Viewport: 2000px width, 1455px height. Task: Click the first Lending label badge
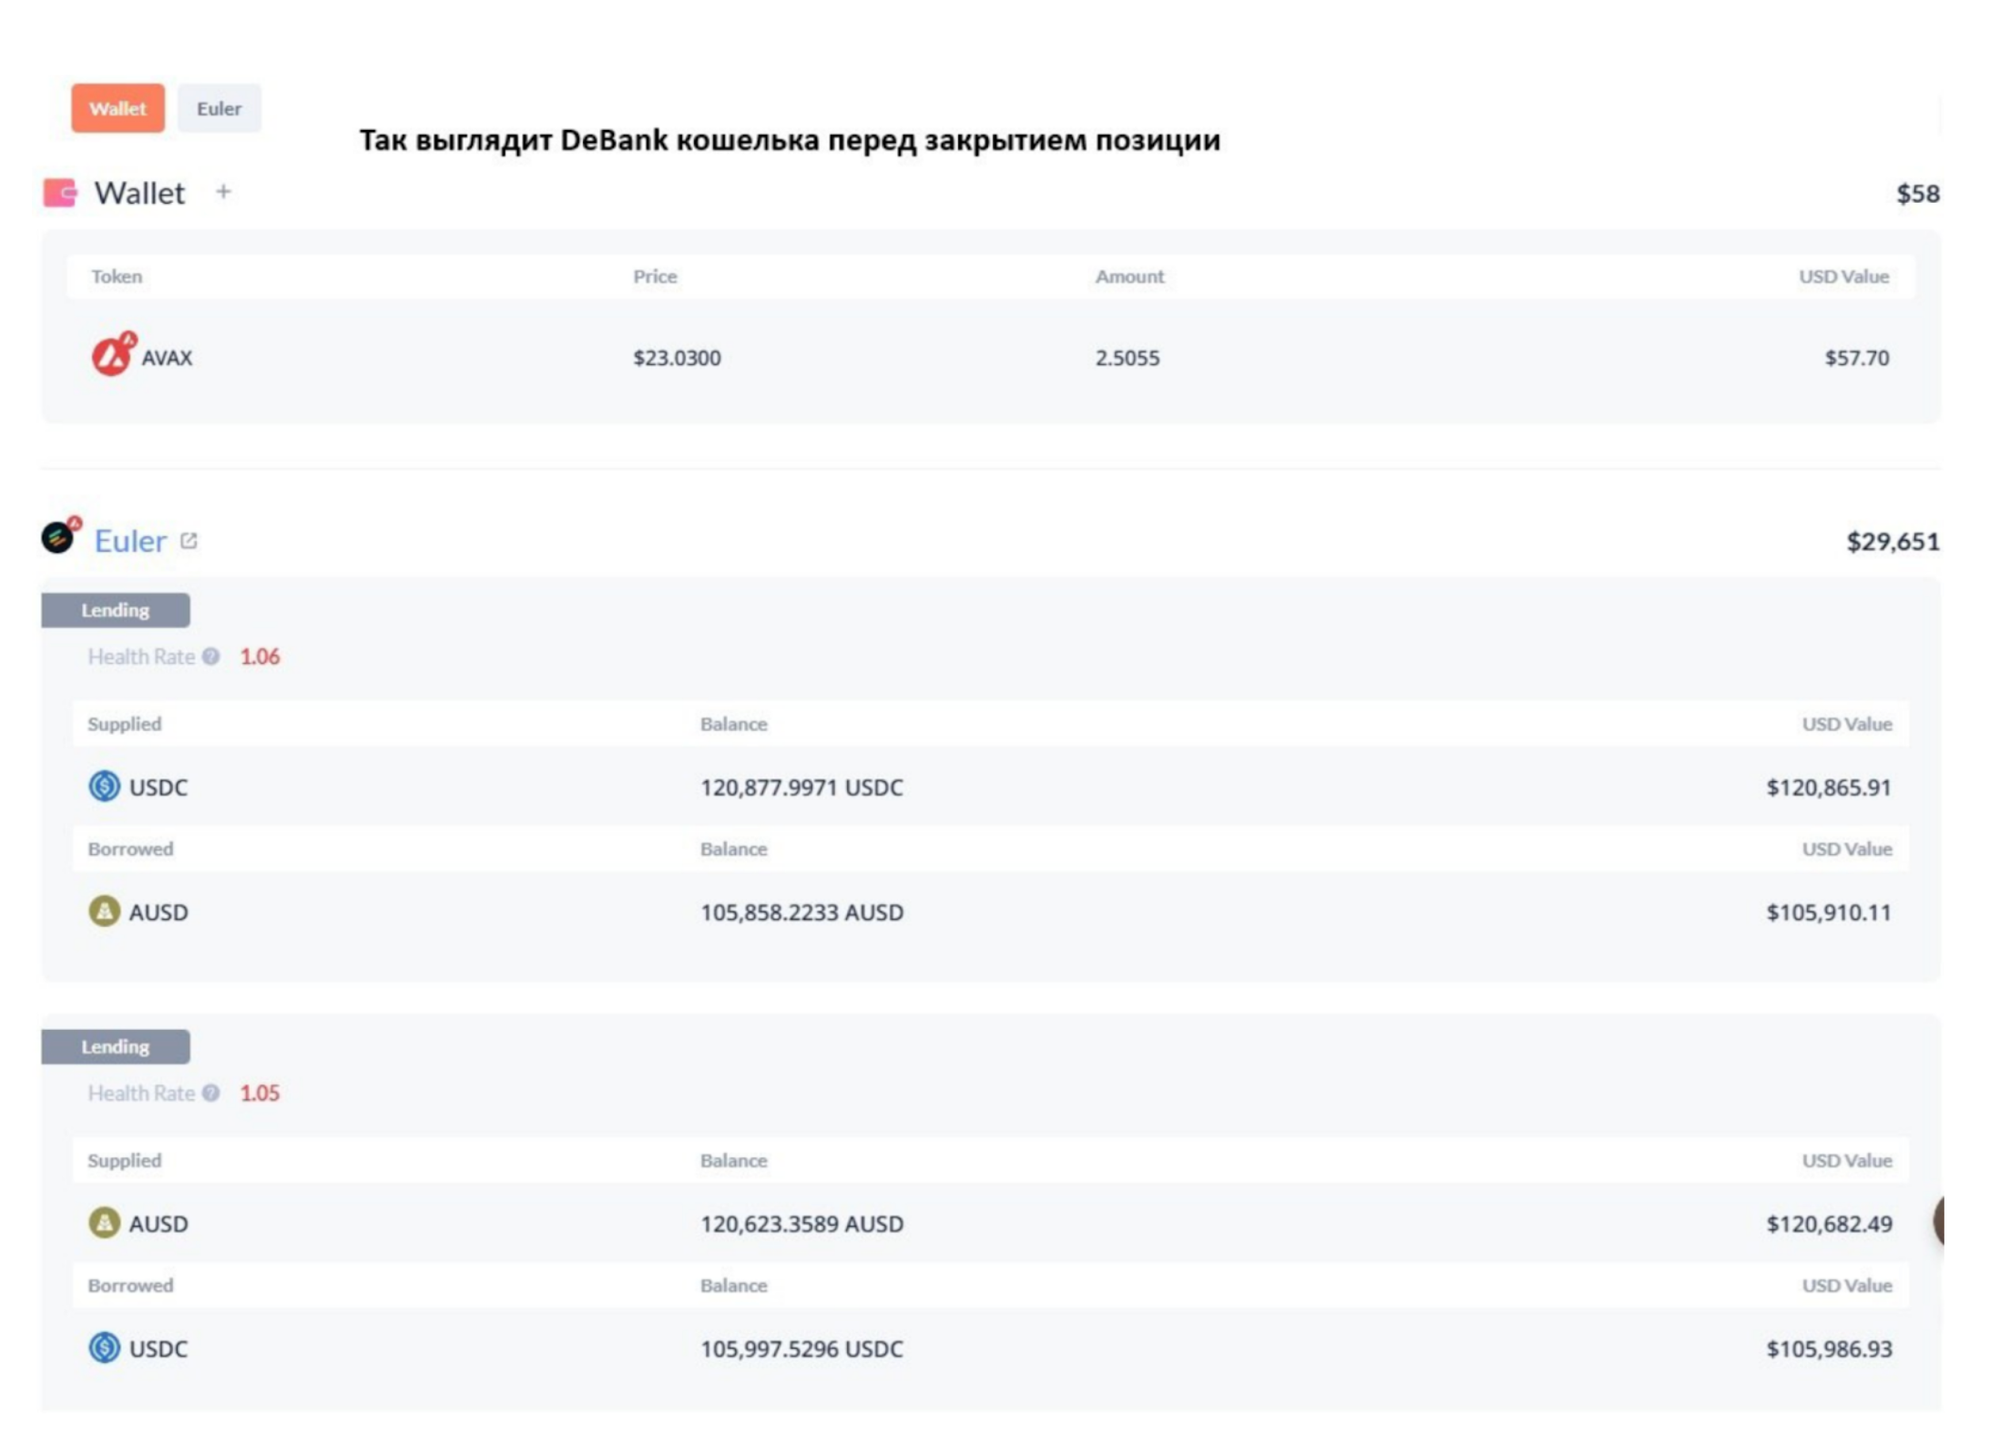click(x=115, y=610)
